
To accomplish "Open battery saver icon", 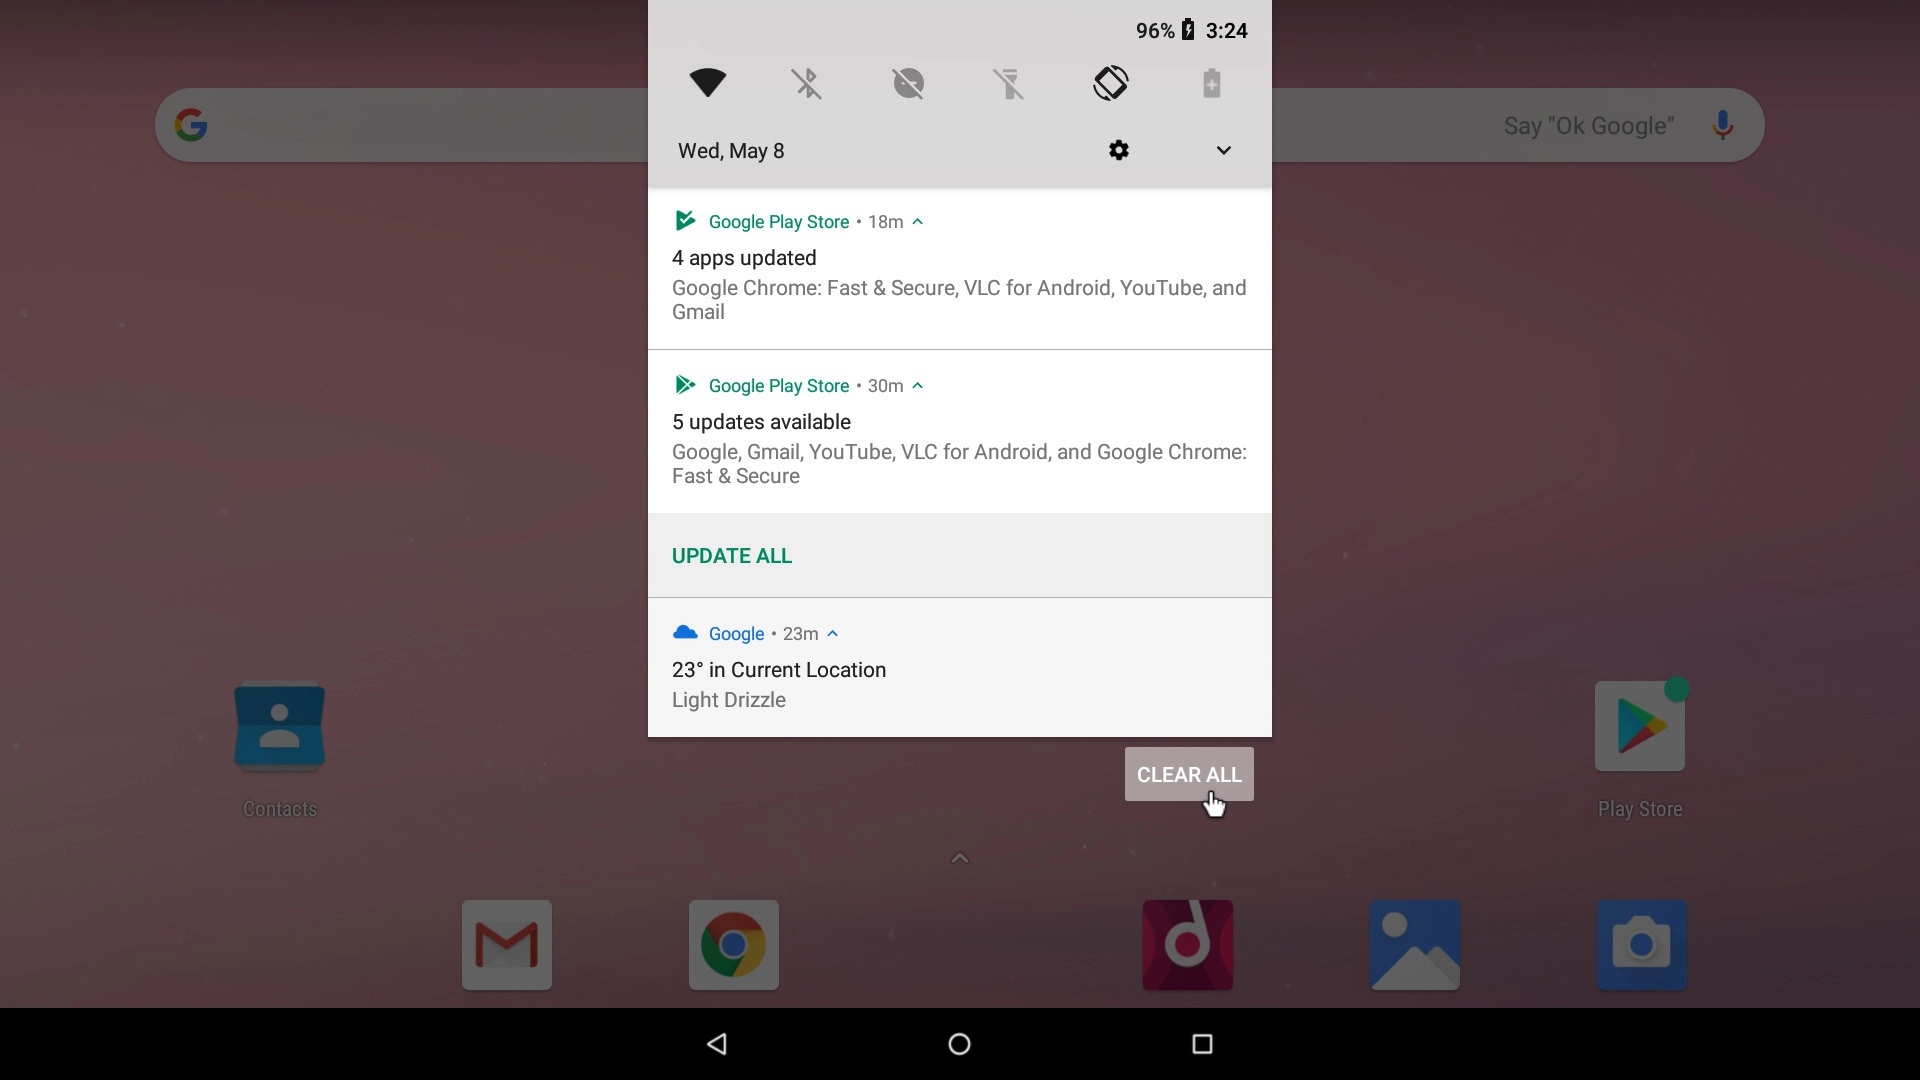I will (1211, 84).
